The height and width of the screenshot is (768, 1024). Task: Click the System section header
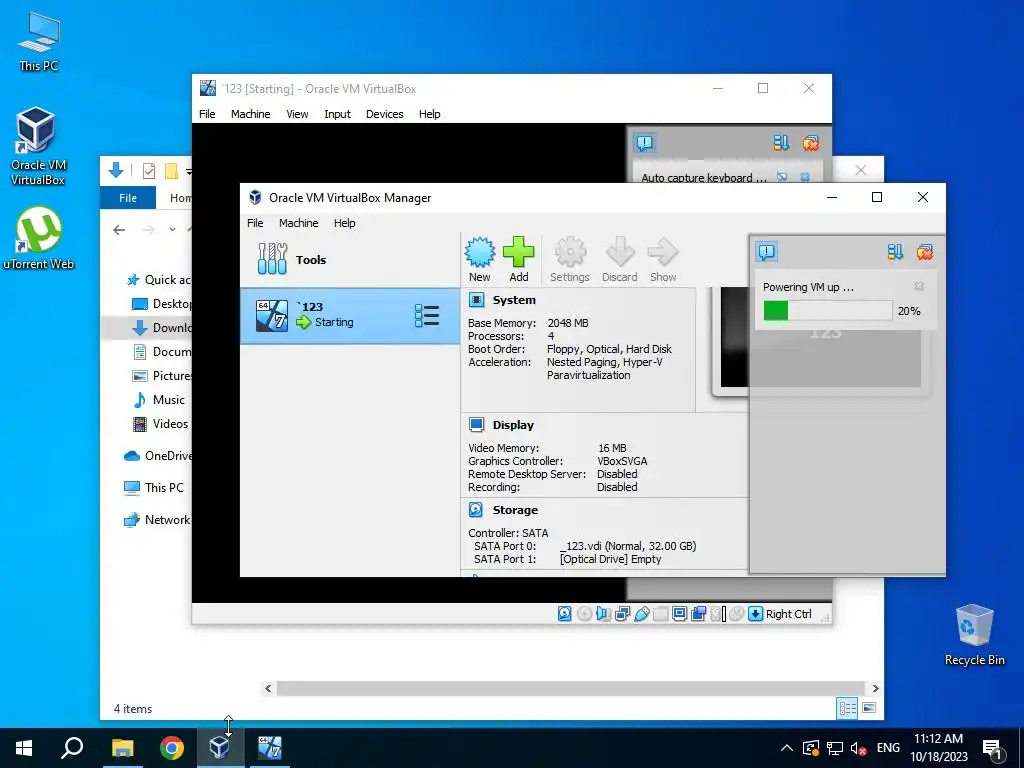tap(514, 300)
